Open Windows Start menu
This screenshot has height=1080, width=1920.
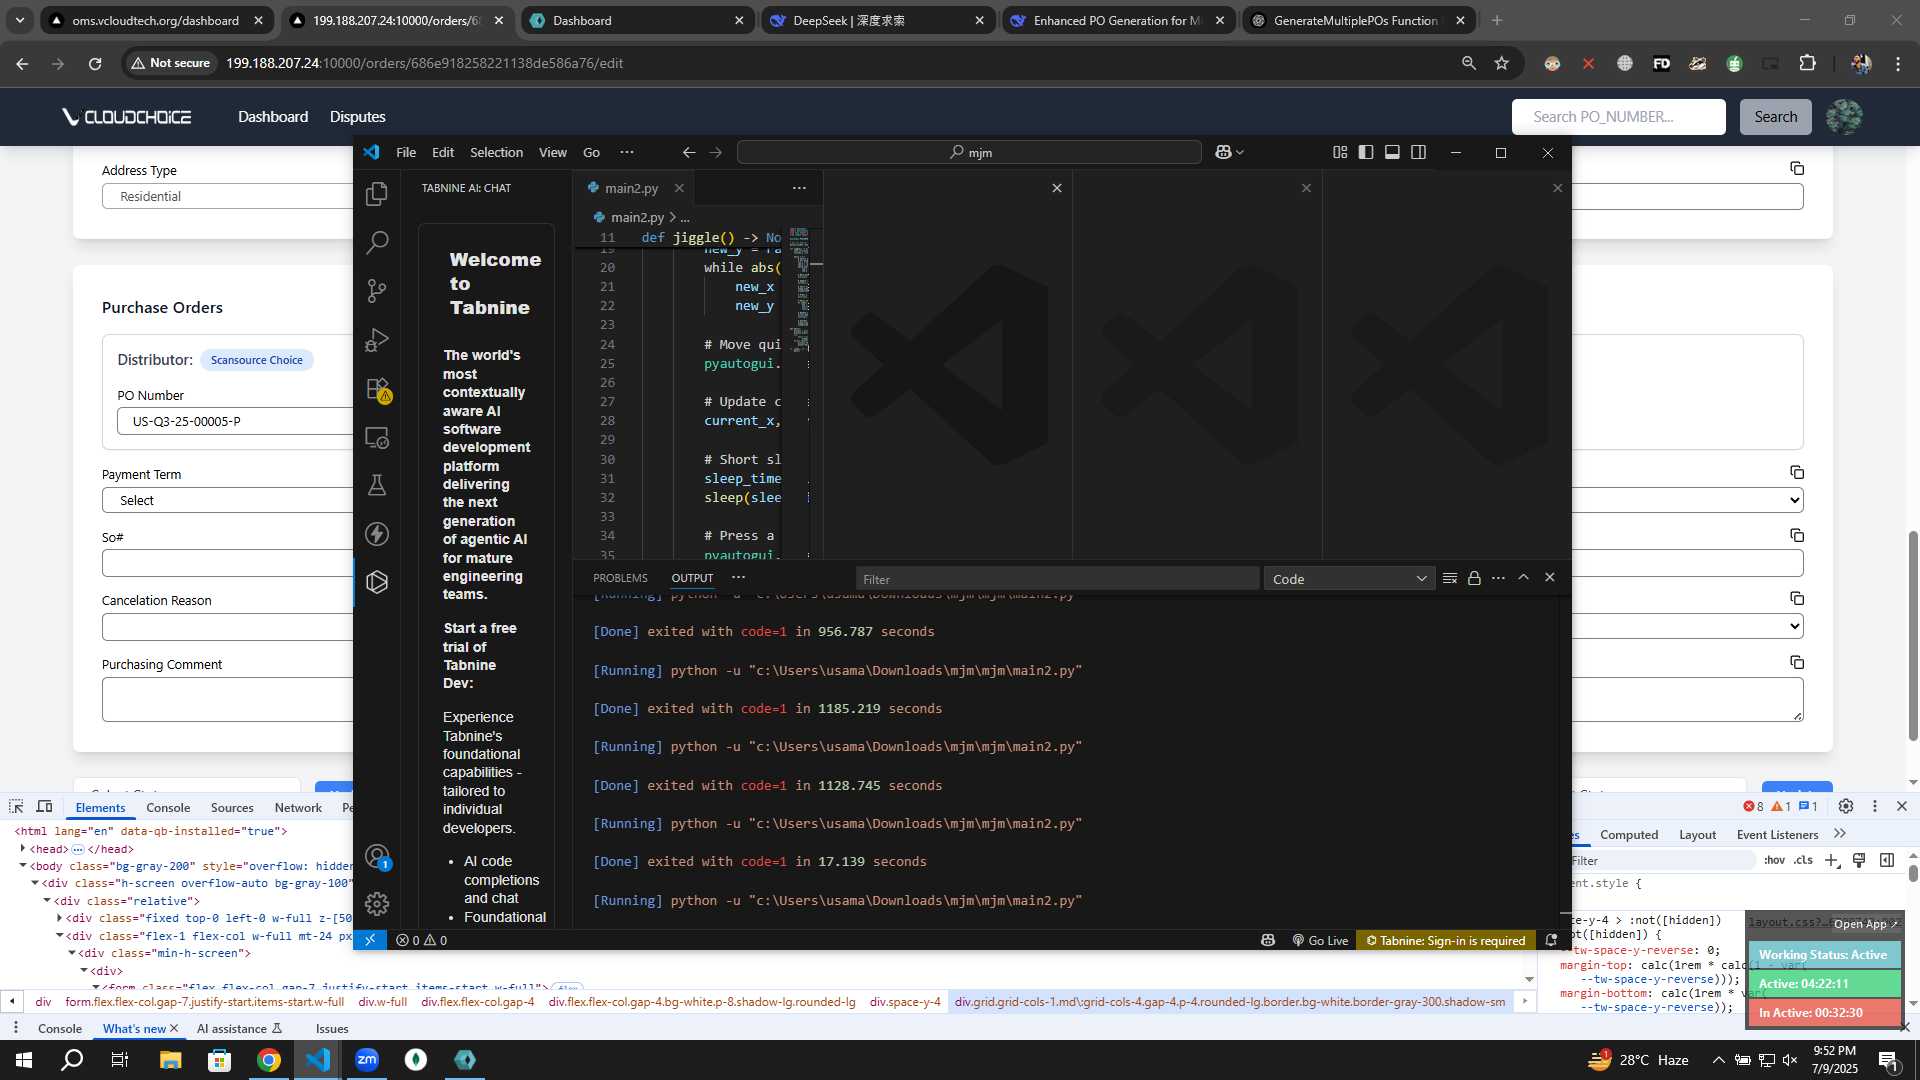click(24, 1060)
